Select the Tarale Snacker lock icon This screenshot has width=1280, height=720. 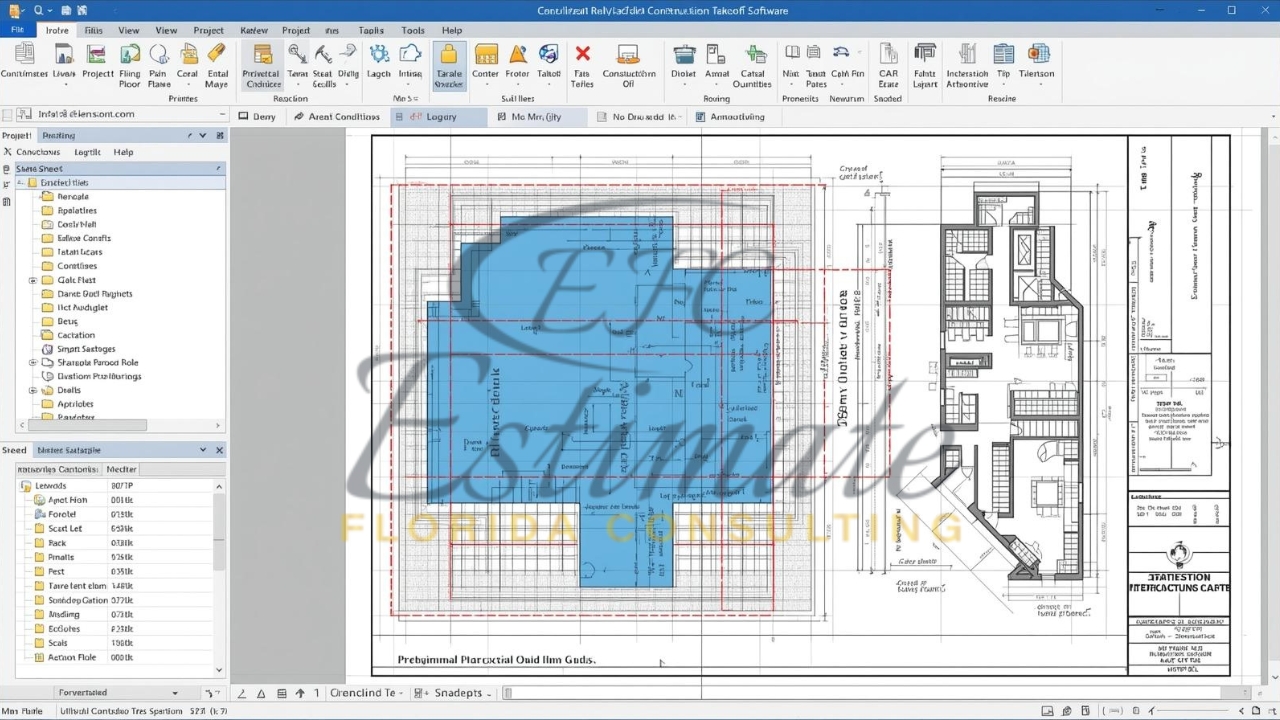[x=448, y=56]
